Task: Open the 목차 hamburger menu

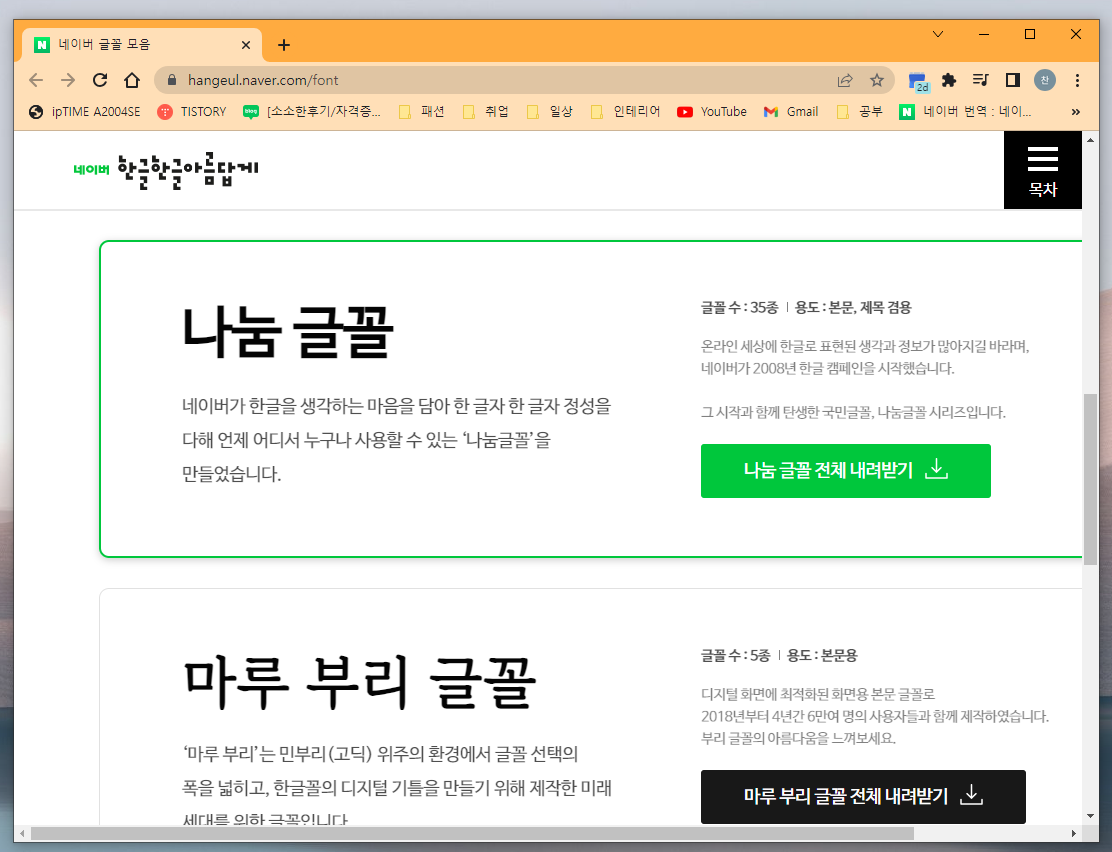Action: click(1042, 170)
